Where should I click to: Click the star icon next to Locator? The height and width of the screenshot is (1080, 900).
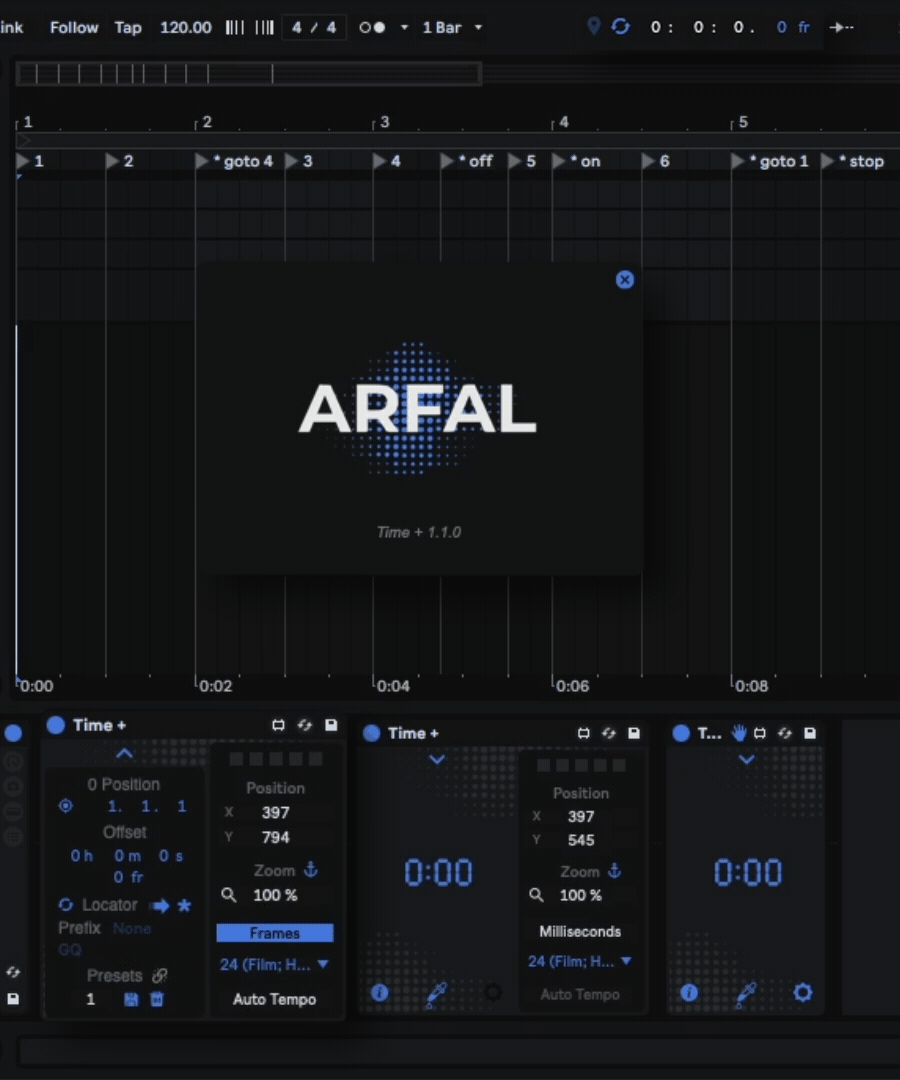pos(184,905)
